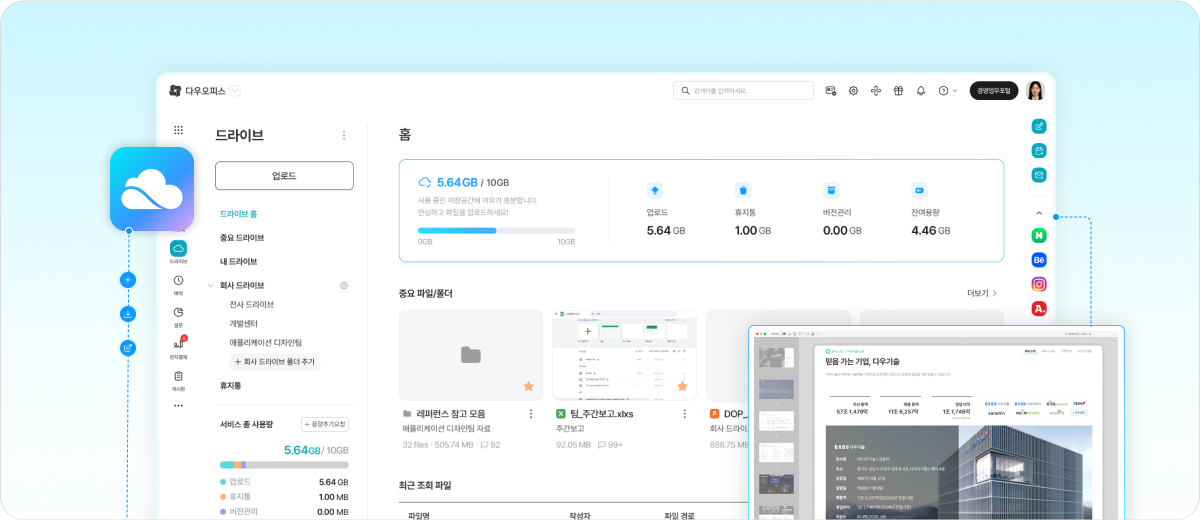This screenshot has width=1200, height=520.
Task: Select 내 드라이브 in sidebar
Action: click(239, 261)
